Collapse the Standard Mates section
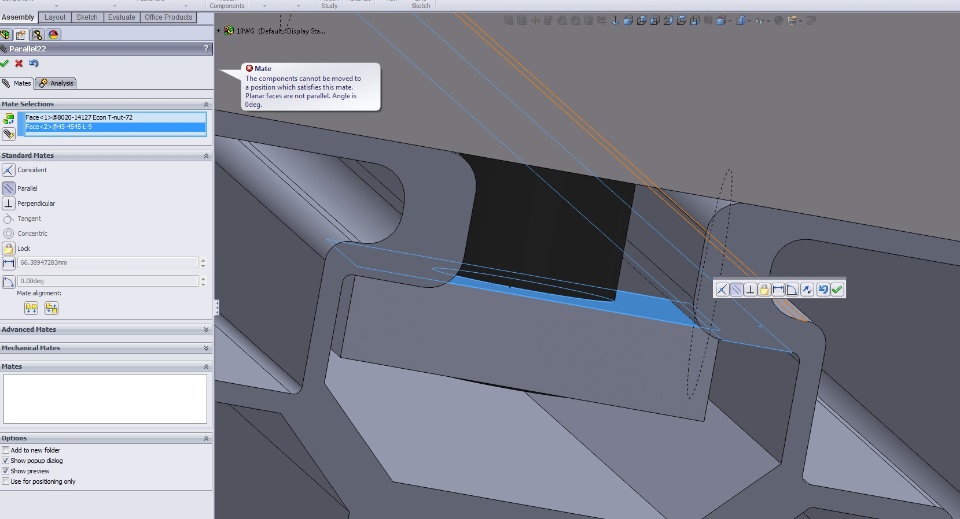This screenshot has height=519, width=960. click(206, 155)
